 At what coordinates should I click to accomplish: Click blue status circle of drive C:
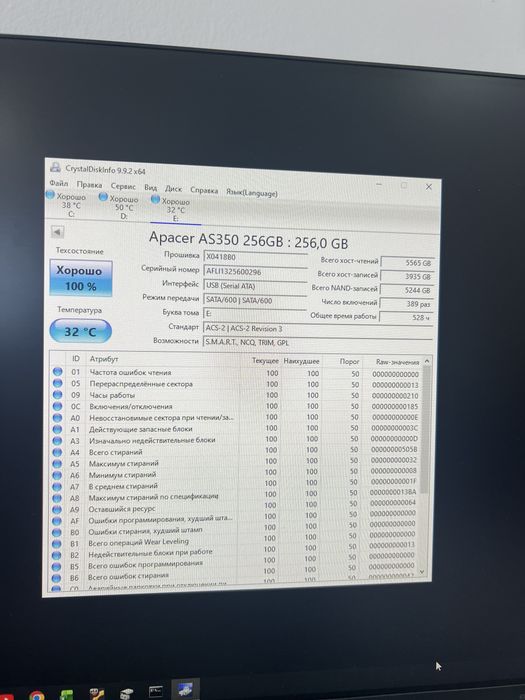click(x=50, y=195)
